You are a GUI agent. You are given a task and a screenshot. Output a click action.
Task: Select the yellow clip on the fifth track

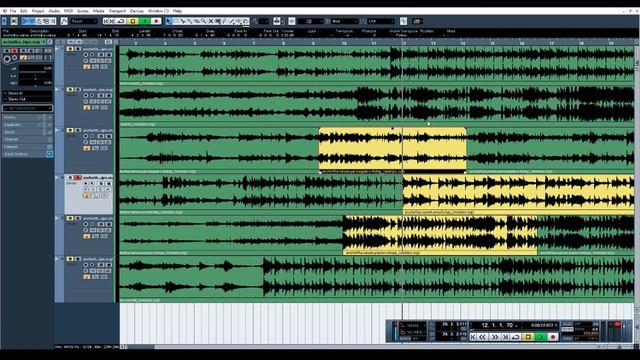[x=440, y=236]
